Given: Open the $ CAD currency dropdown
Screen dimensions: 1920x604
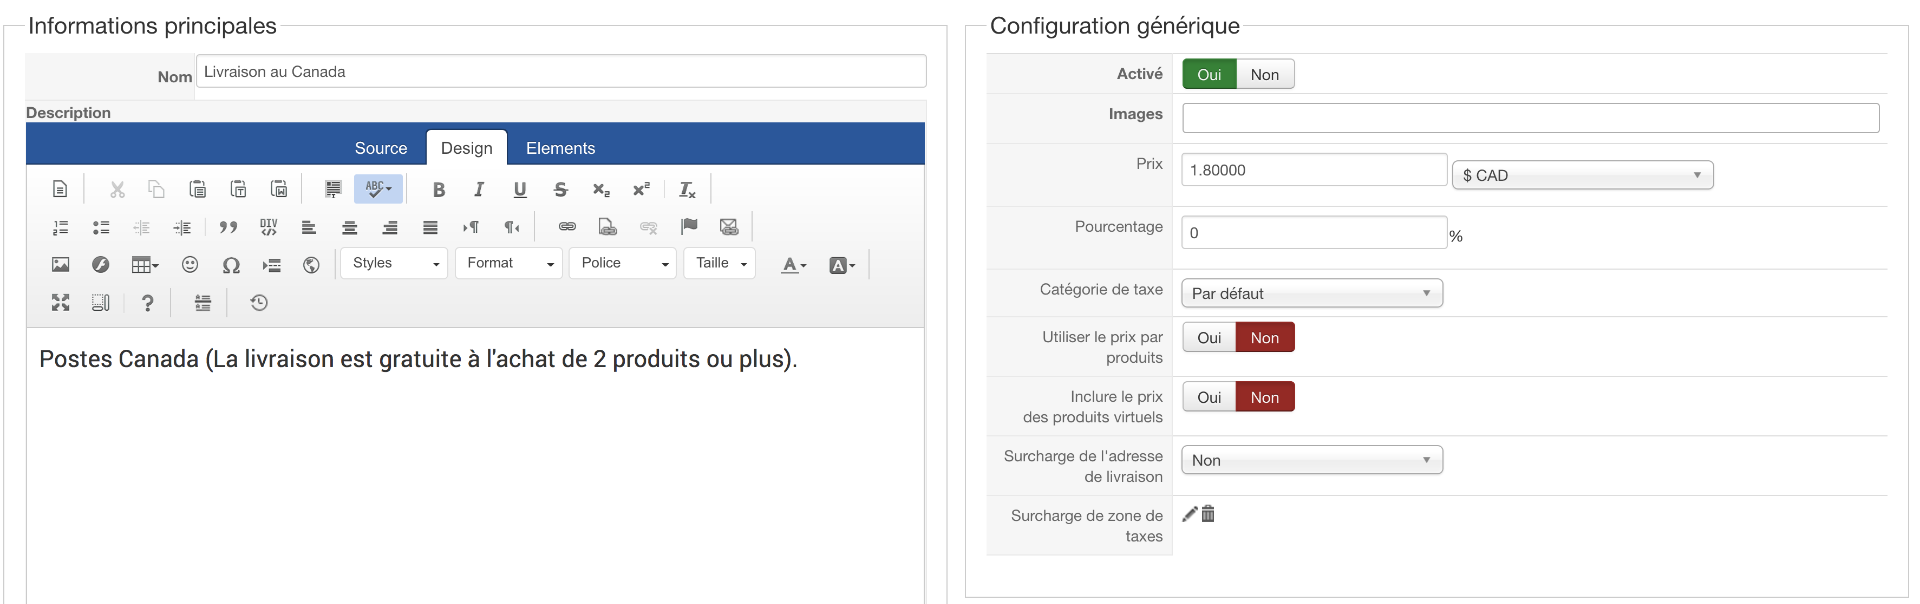Looking at the screenshot, I should 1582,175.
